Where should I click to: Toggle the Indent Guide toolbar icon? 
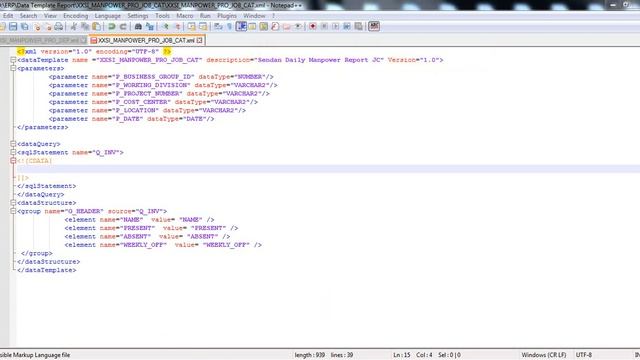(241, 27)
